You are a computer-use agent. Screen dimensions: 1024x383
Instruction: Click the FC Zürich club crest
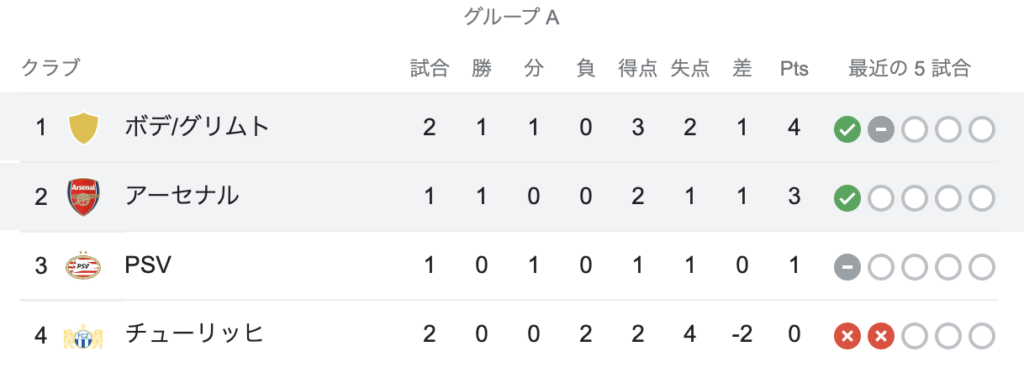click(x=84, y=336)
